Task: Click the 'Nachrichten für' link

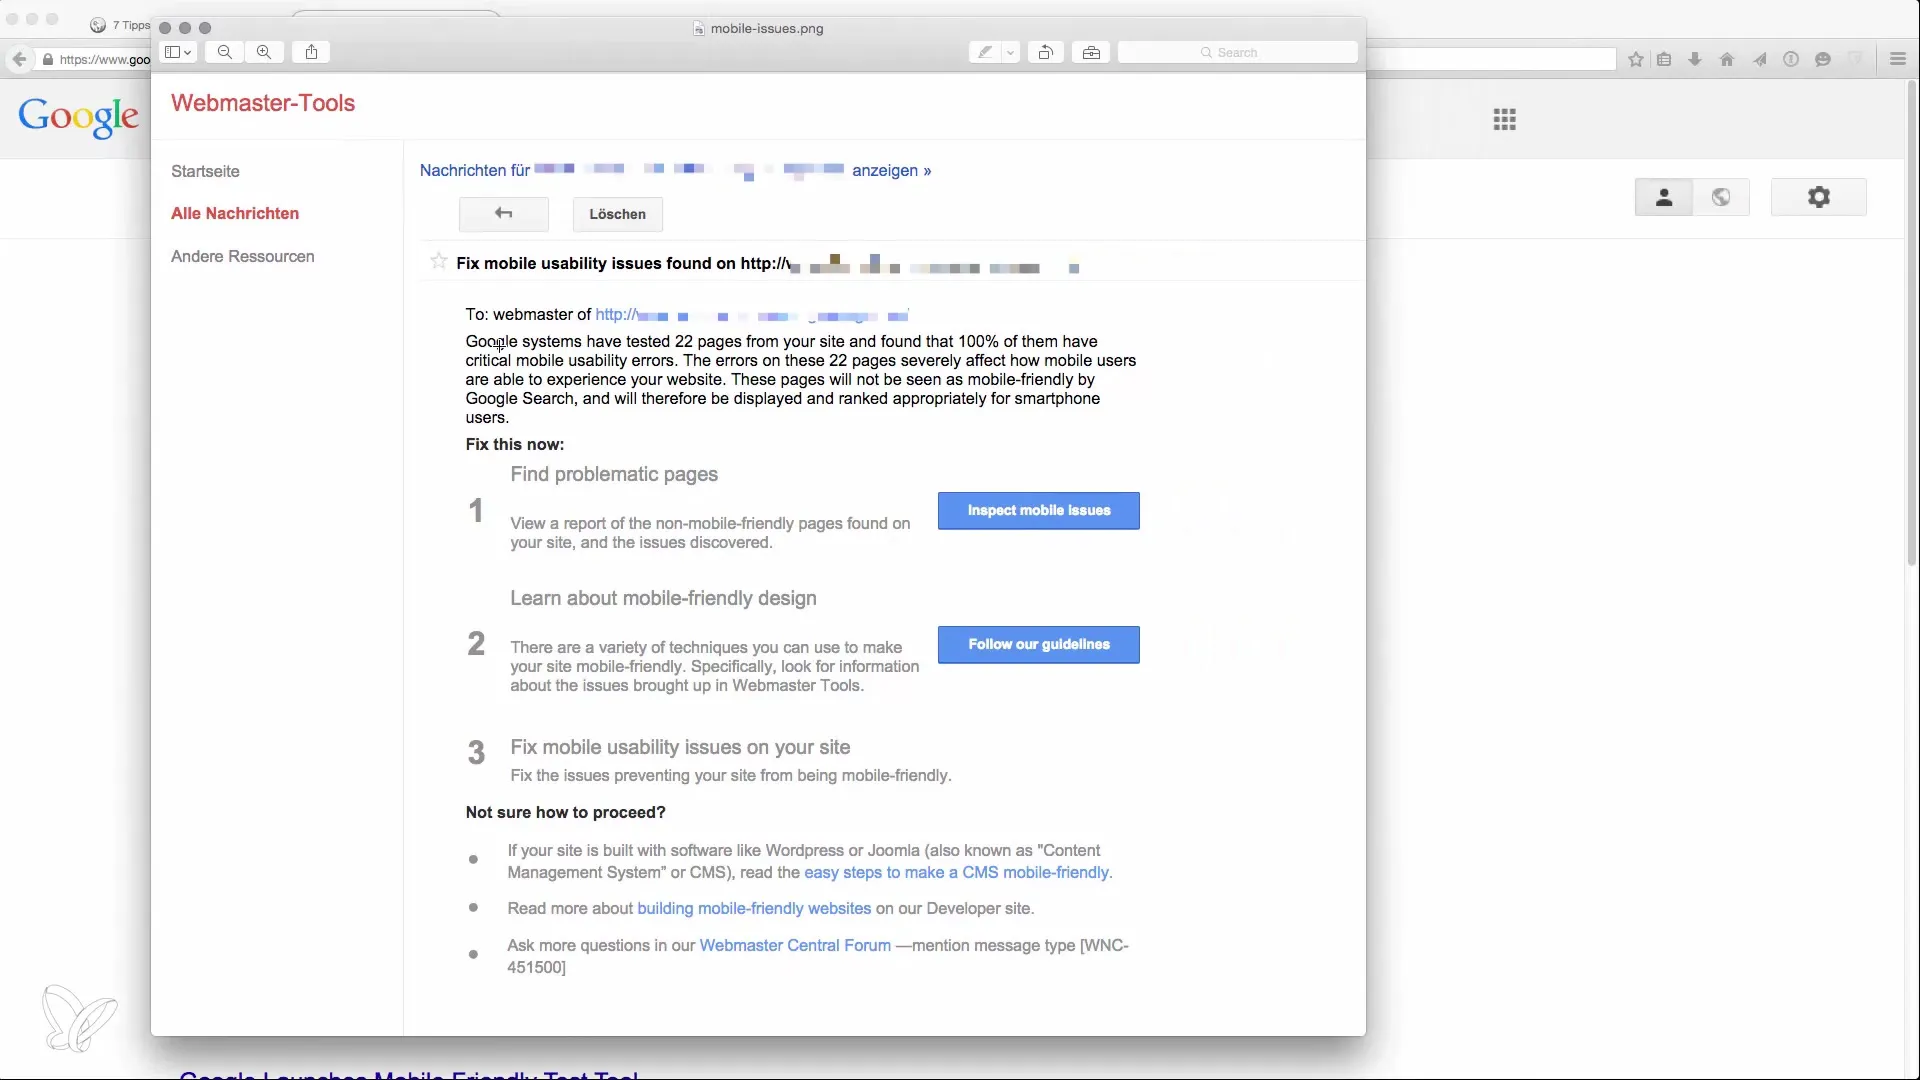Action: [x=475, y=170]
